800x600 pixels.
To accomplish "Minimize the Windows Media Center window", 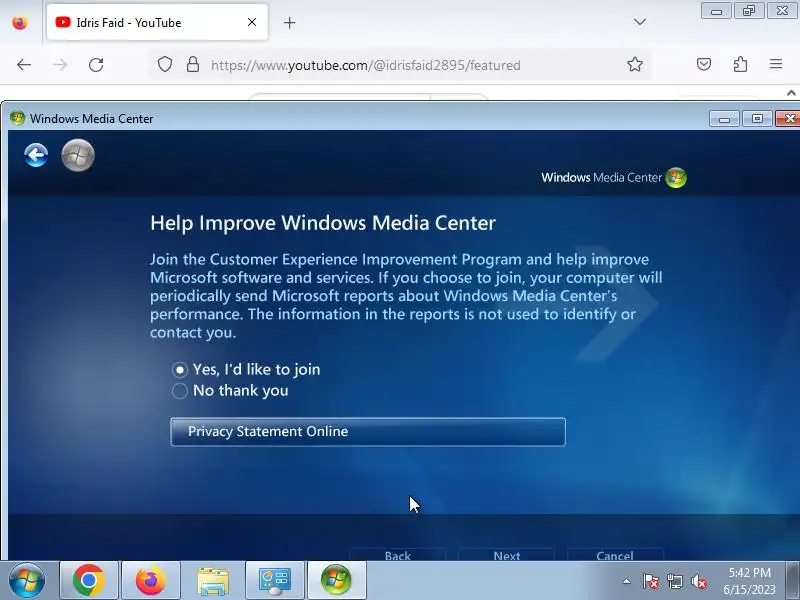I will click(724, 119).
